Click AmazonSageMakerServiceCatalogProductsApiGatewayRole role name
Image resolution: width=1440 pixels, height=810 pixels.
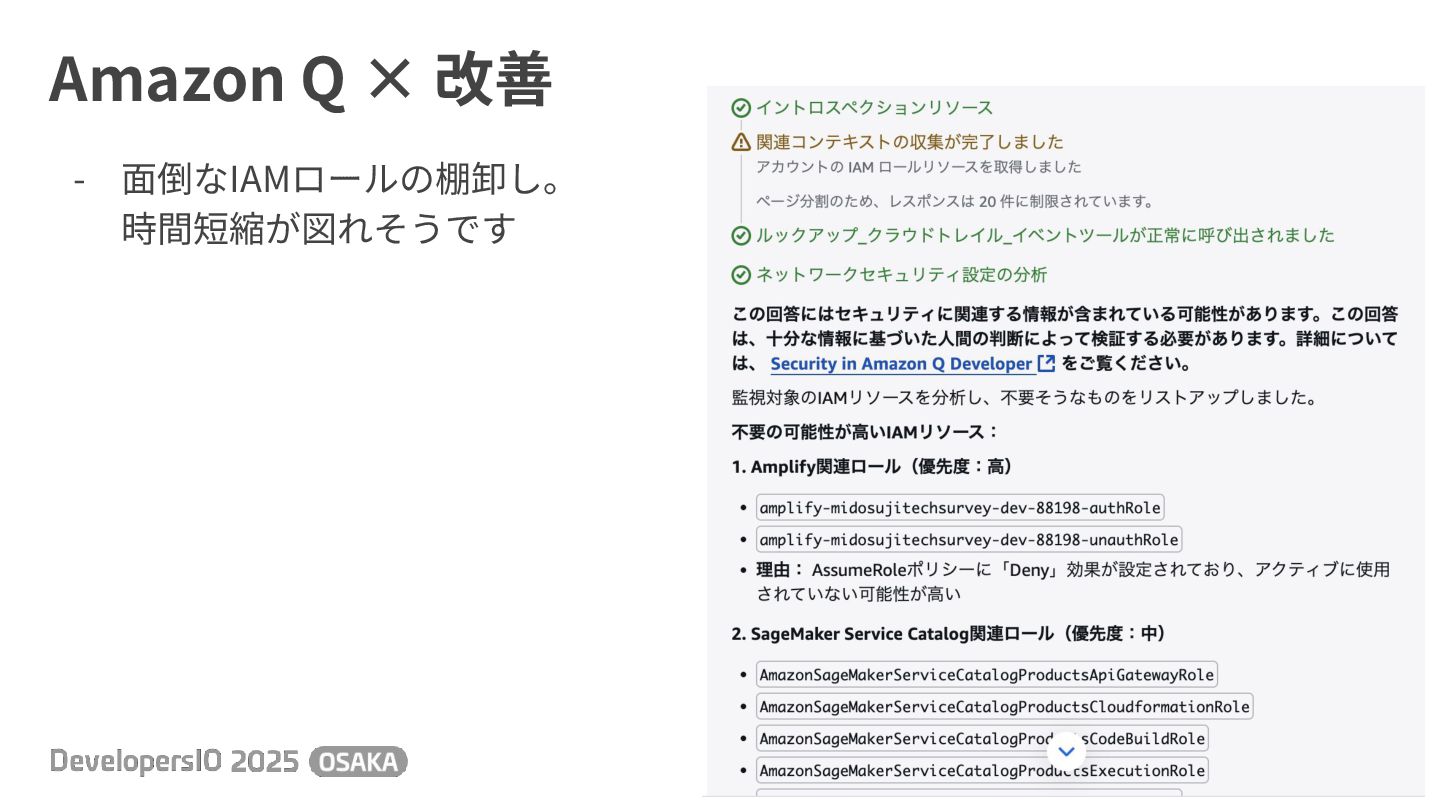[x=987, y=675]
